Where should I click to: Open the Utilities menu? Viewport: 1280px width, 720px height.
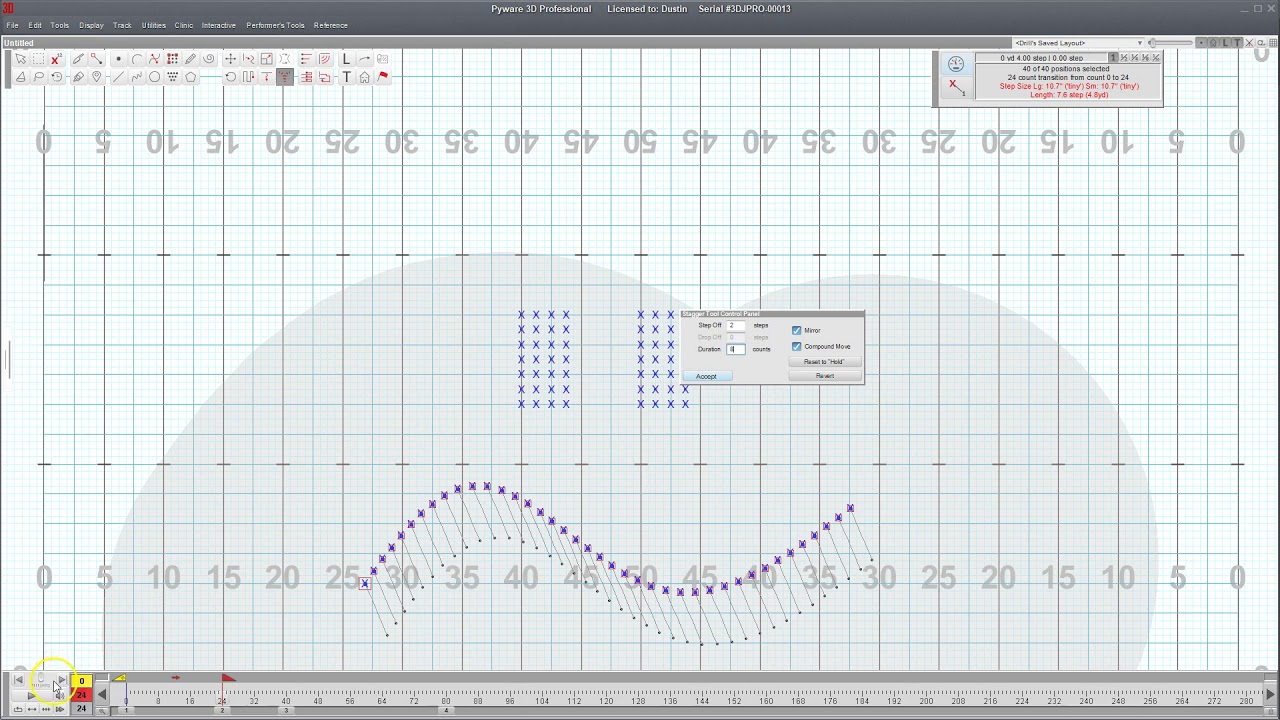tap(153, 25)
